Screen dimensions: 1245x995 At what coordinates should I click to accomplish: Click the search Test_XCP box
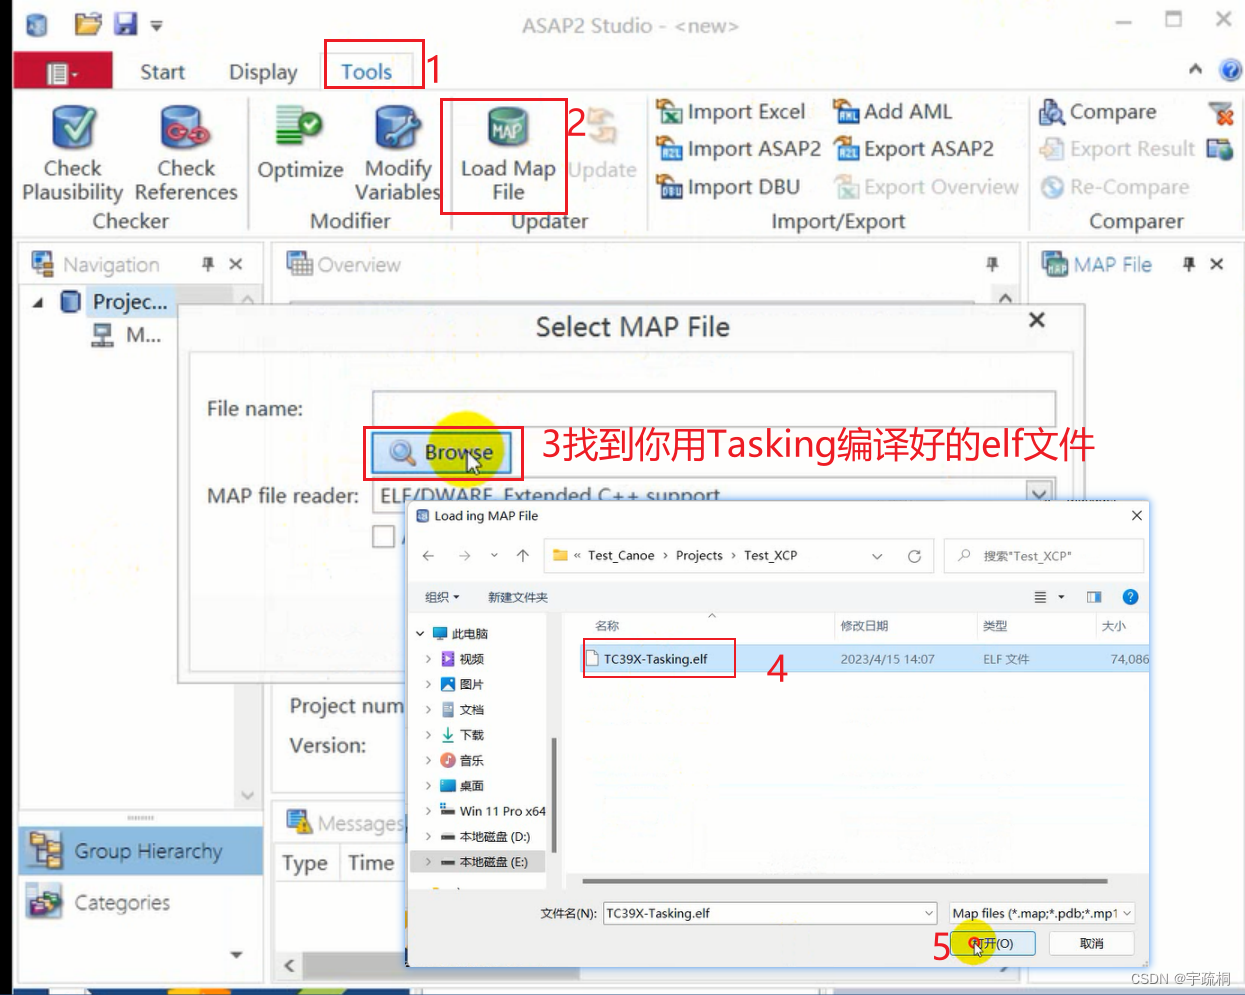[x=1044, y=556]
